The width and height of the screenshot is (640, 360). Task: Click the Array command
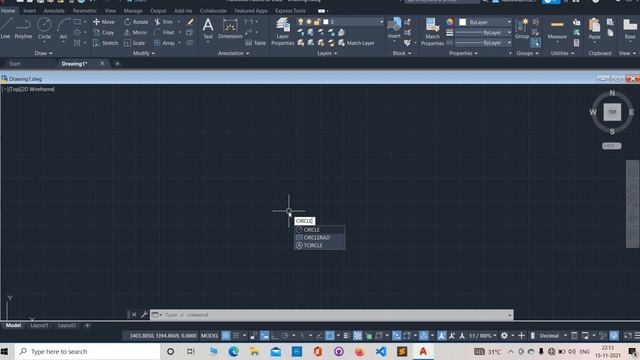[x=164, y=43]
